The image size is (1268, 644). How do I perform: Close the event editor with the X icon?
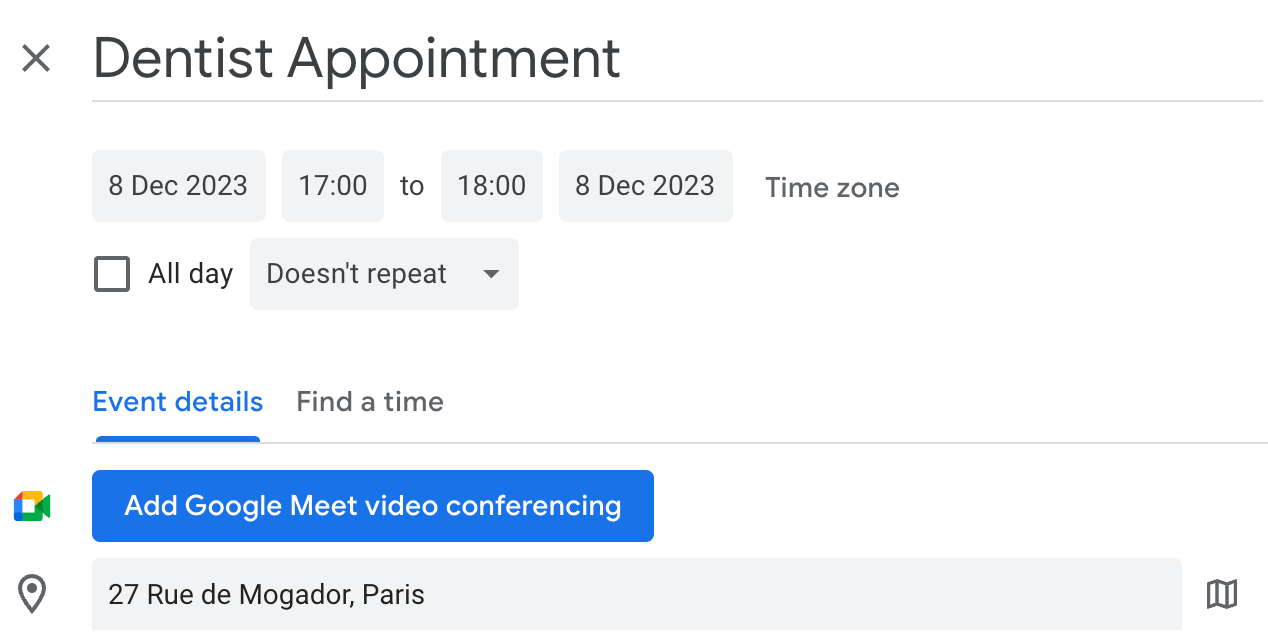tap(36, 58)
